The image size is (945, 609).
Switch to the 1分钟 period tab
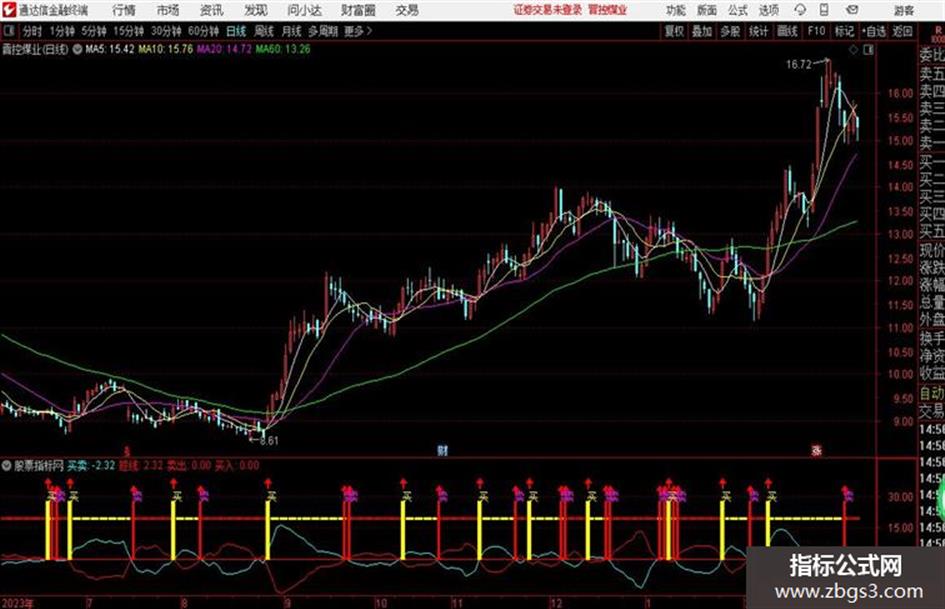[x=62, y=31]
